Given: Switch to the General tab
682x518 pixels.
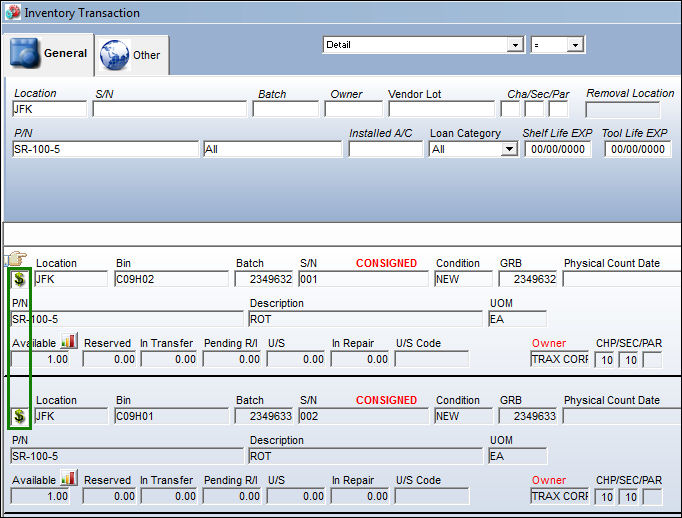Looking at the screenshot, I should click(48, 54).
